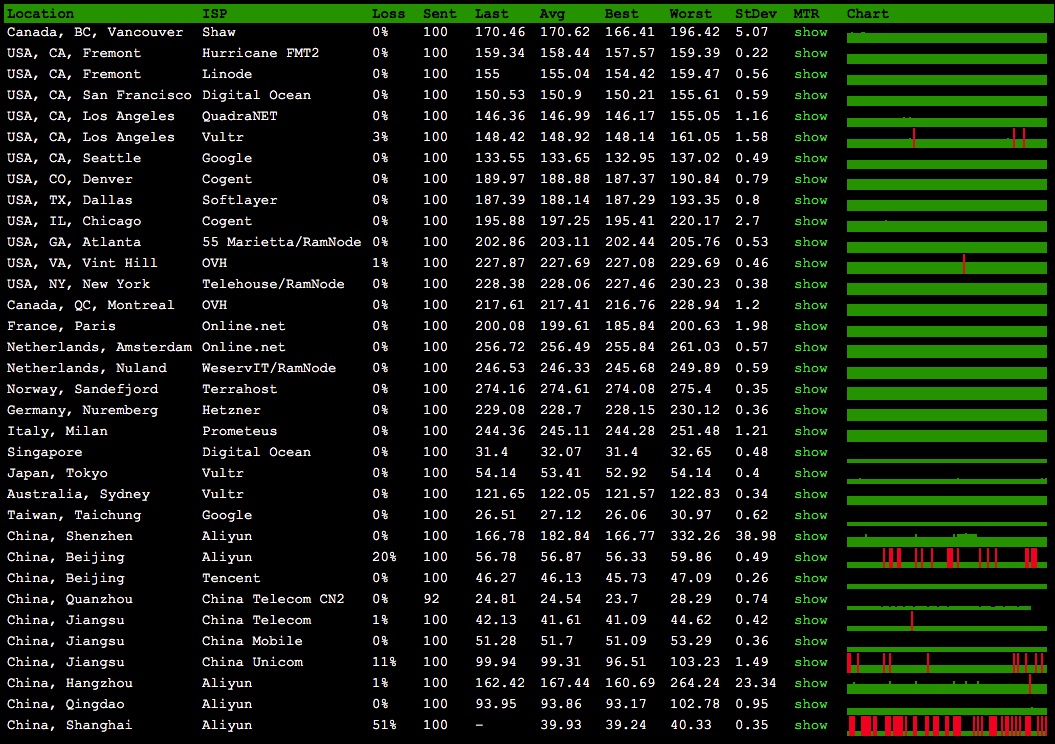Show MTR for Hurricane FMT2 Fremont

click(810, 52)
